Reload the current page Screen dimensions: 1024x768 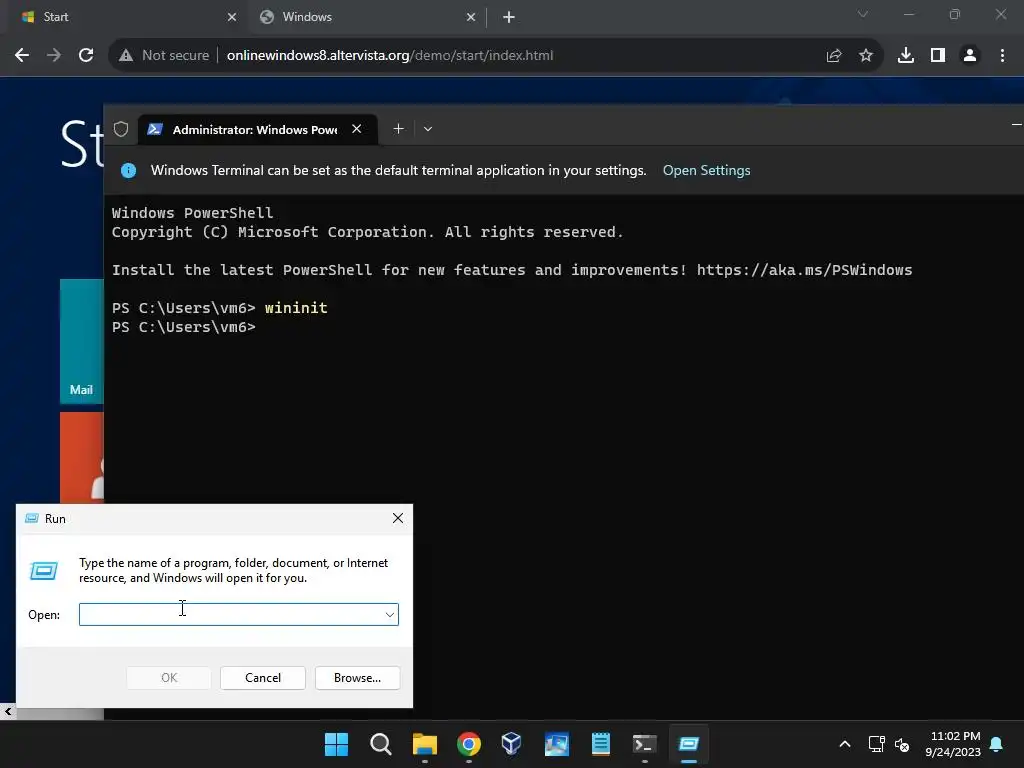(86, 56)
